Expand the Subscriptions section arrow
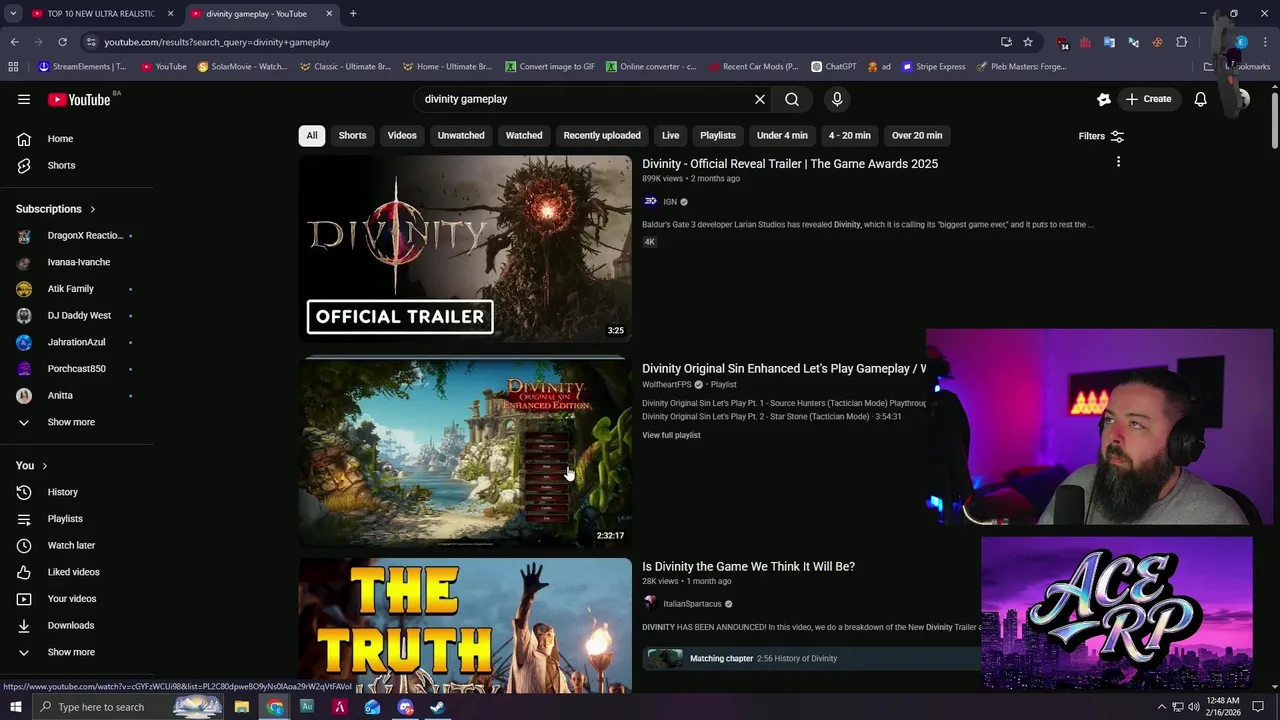The image size is (1280, 720). pos(92,209)
